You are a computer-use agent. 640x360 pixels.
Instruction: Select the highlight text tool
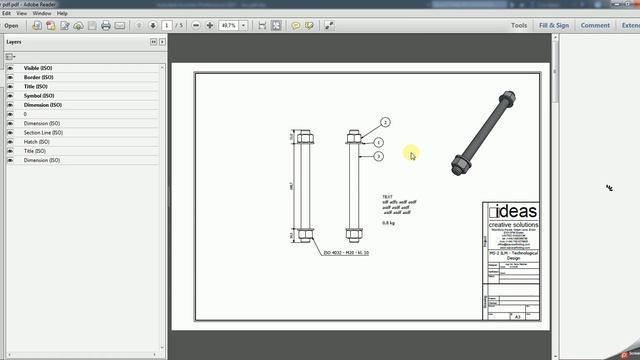[309, 26]
